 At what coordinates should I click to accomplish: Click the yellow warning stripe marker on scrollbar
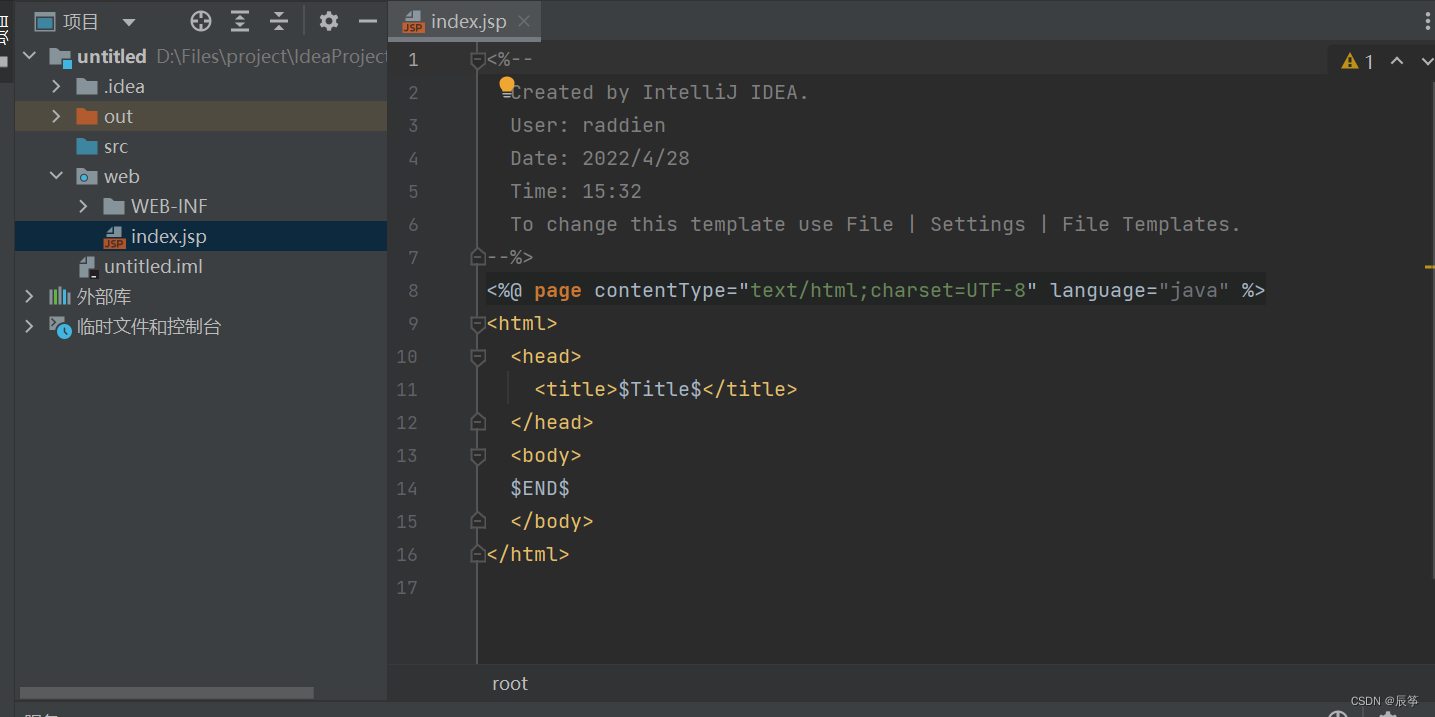(1430, 268)
